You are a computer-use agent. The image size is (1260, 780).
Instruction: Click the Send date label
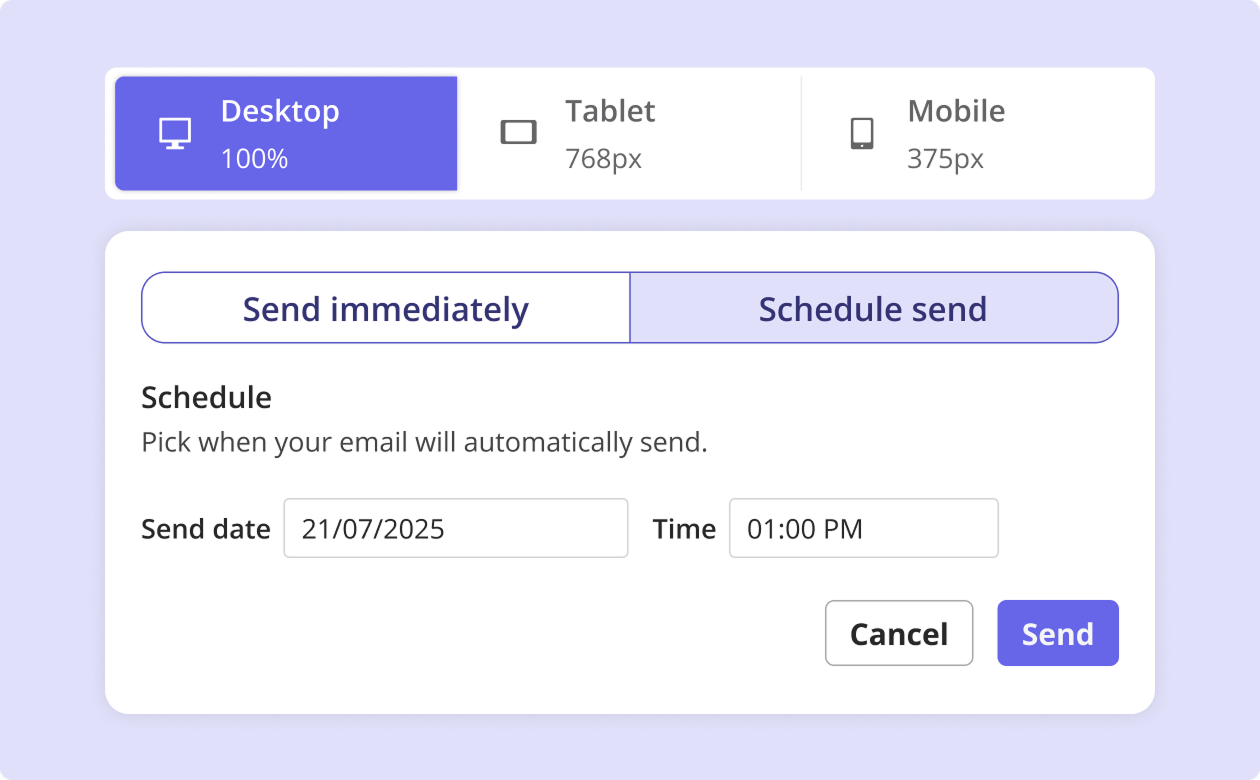[x=206, y=529]
